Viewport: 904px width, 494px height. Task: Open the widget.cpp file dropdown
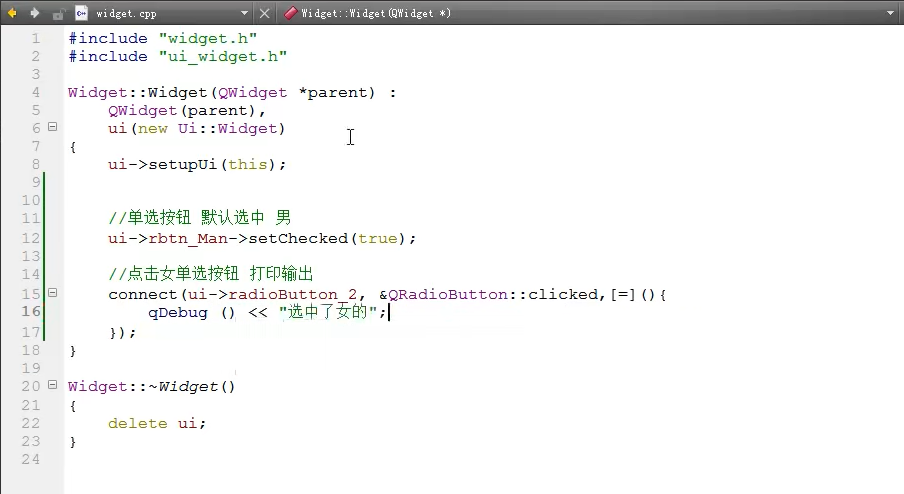[244, 13]
